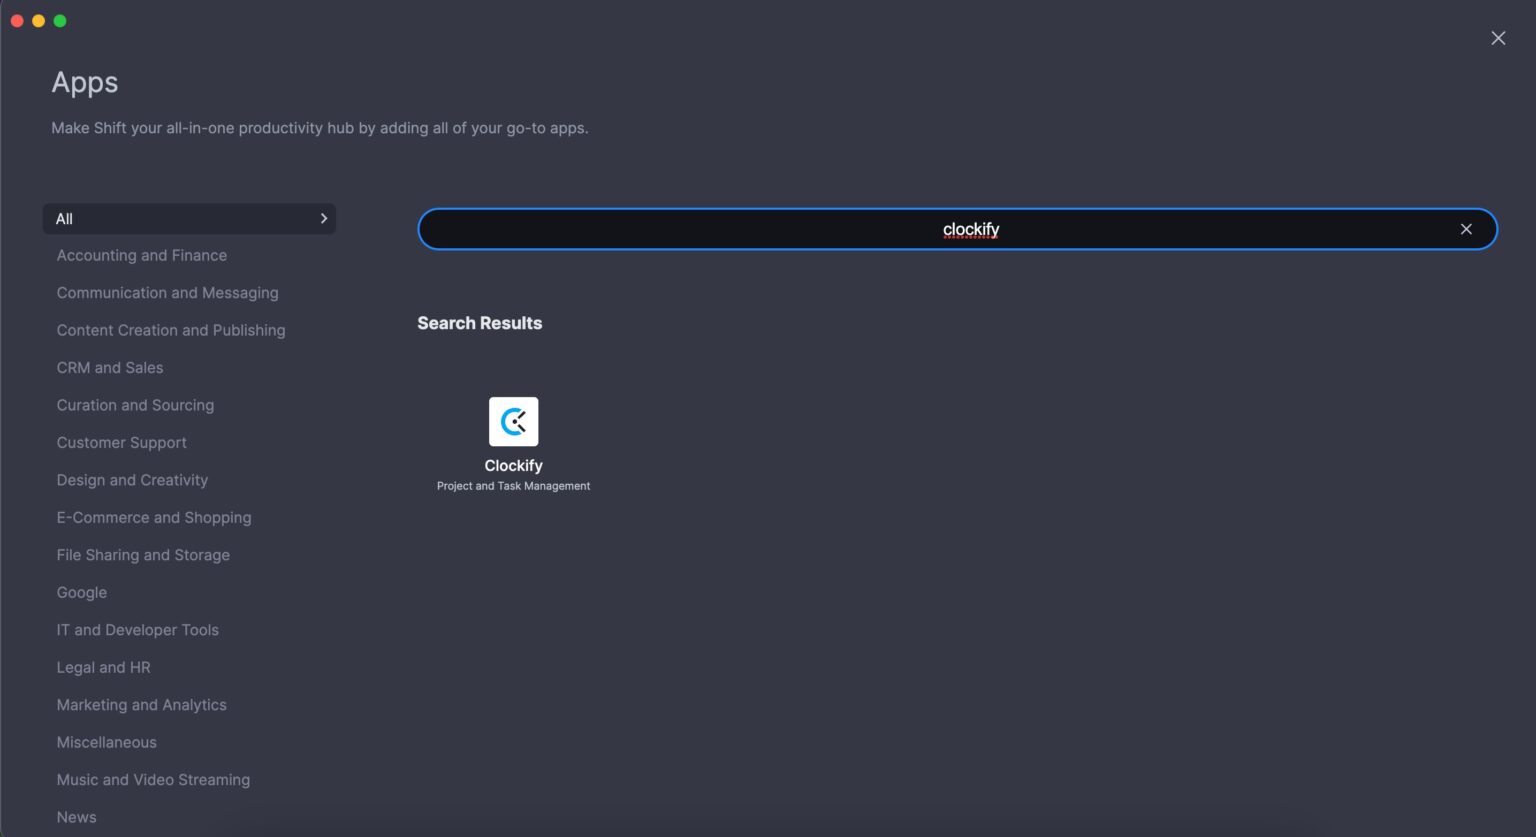Image resolution: width=1536 pixels, height=837 pixels.
Task: Click the Clockify app name label
Action: tap(513, 466)
